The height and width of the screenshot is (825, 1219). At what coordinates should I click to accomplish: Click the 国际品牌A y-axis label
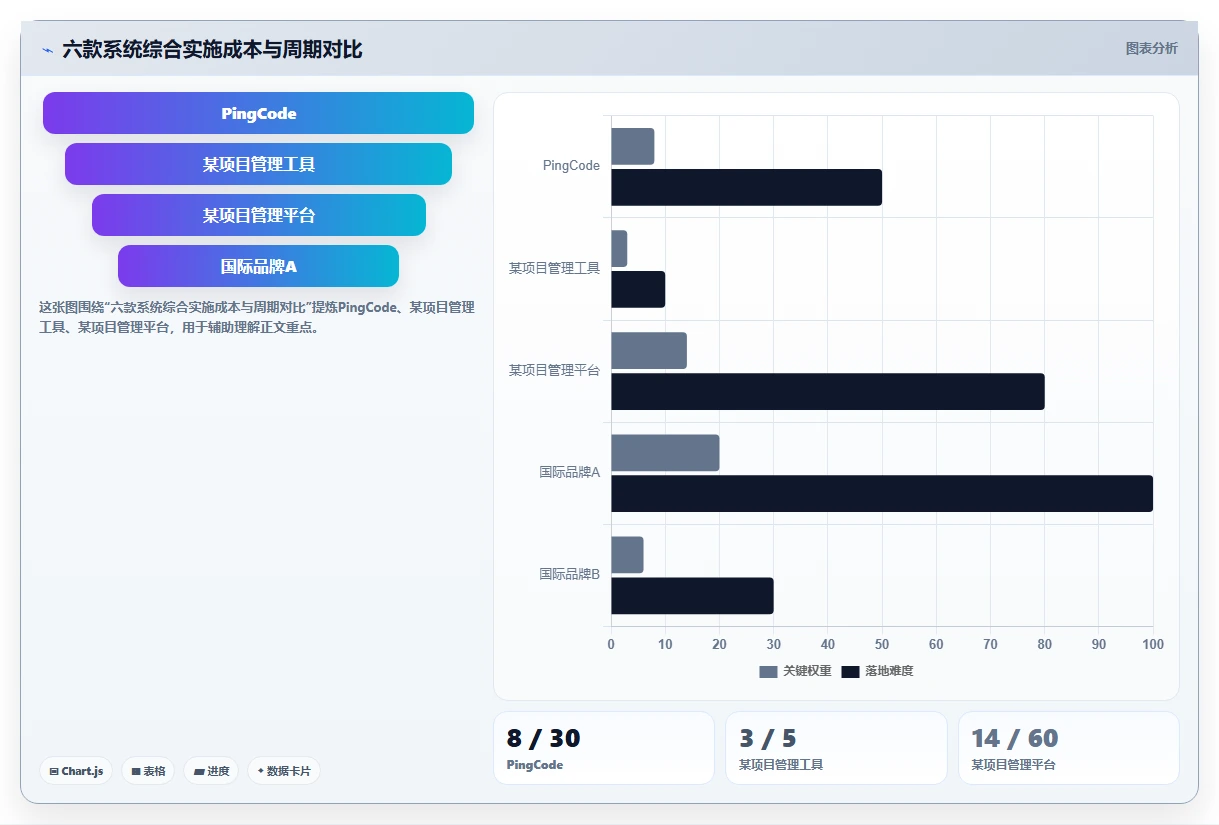(569, 472)
